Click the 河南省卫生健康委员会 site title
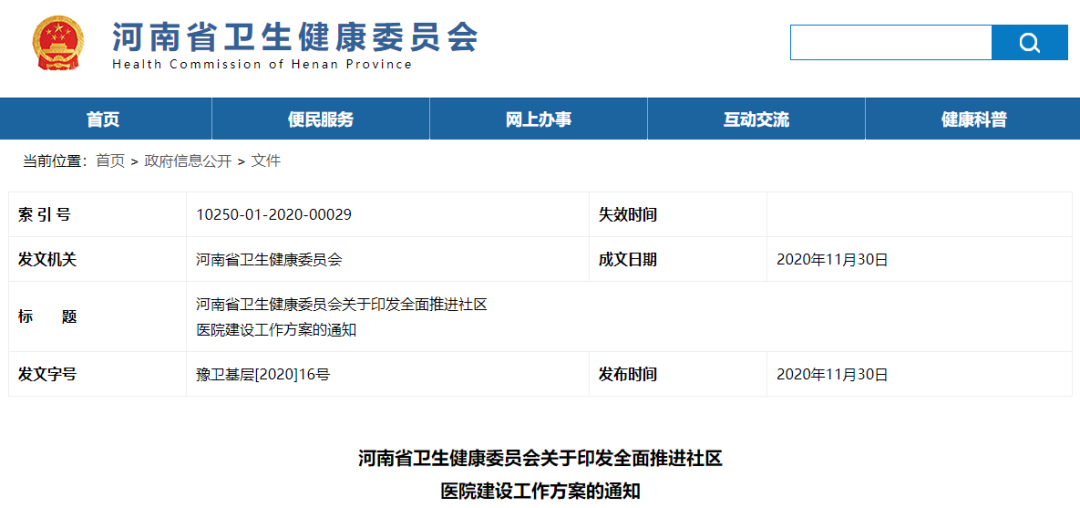This screenshot has width=1080, height=508. tap(295, 36)
